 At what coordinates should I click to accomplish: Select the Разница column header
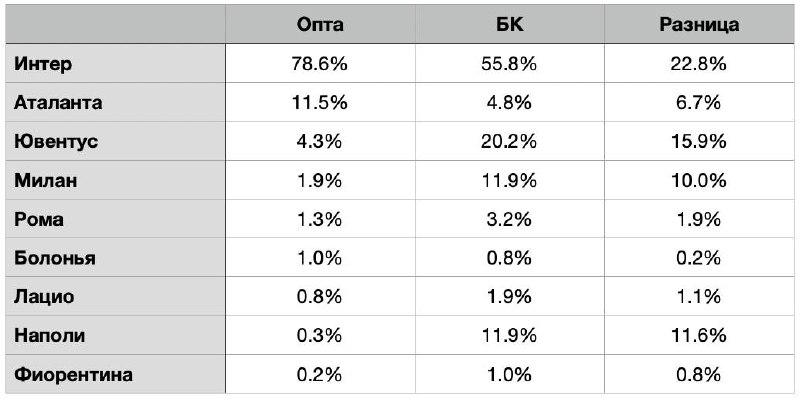coord(698,24)
